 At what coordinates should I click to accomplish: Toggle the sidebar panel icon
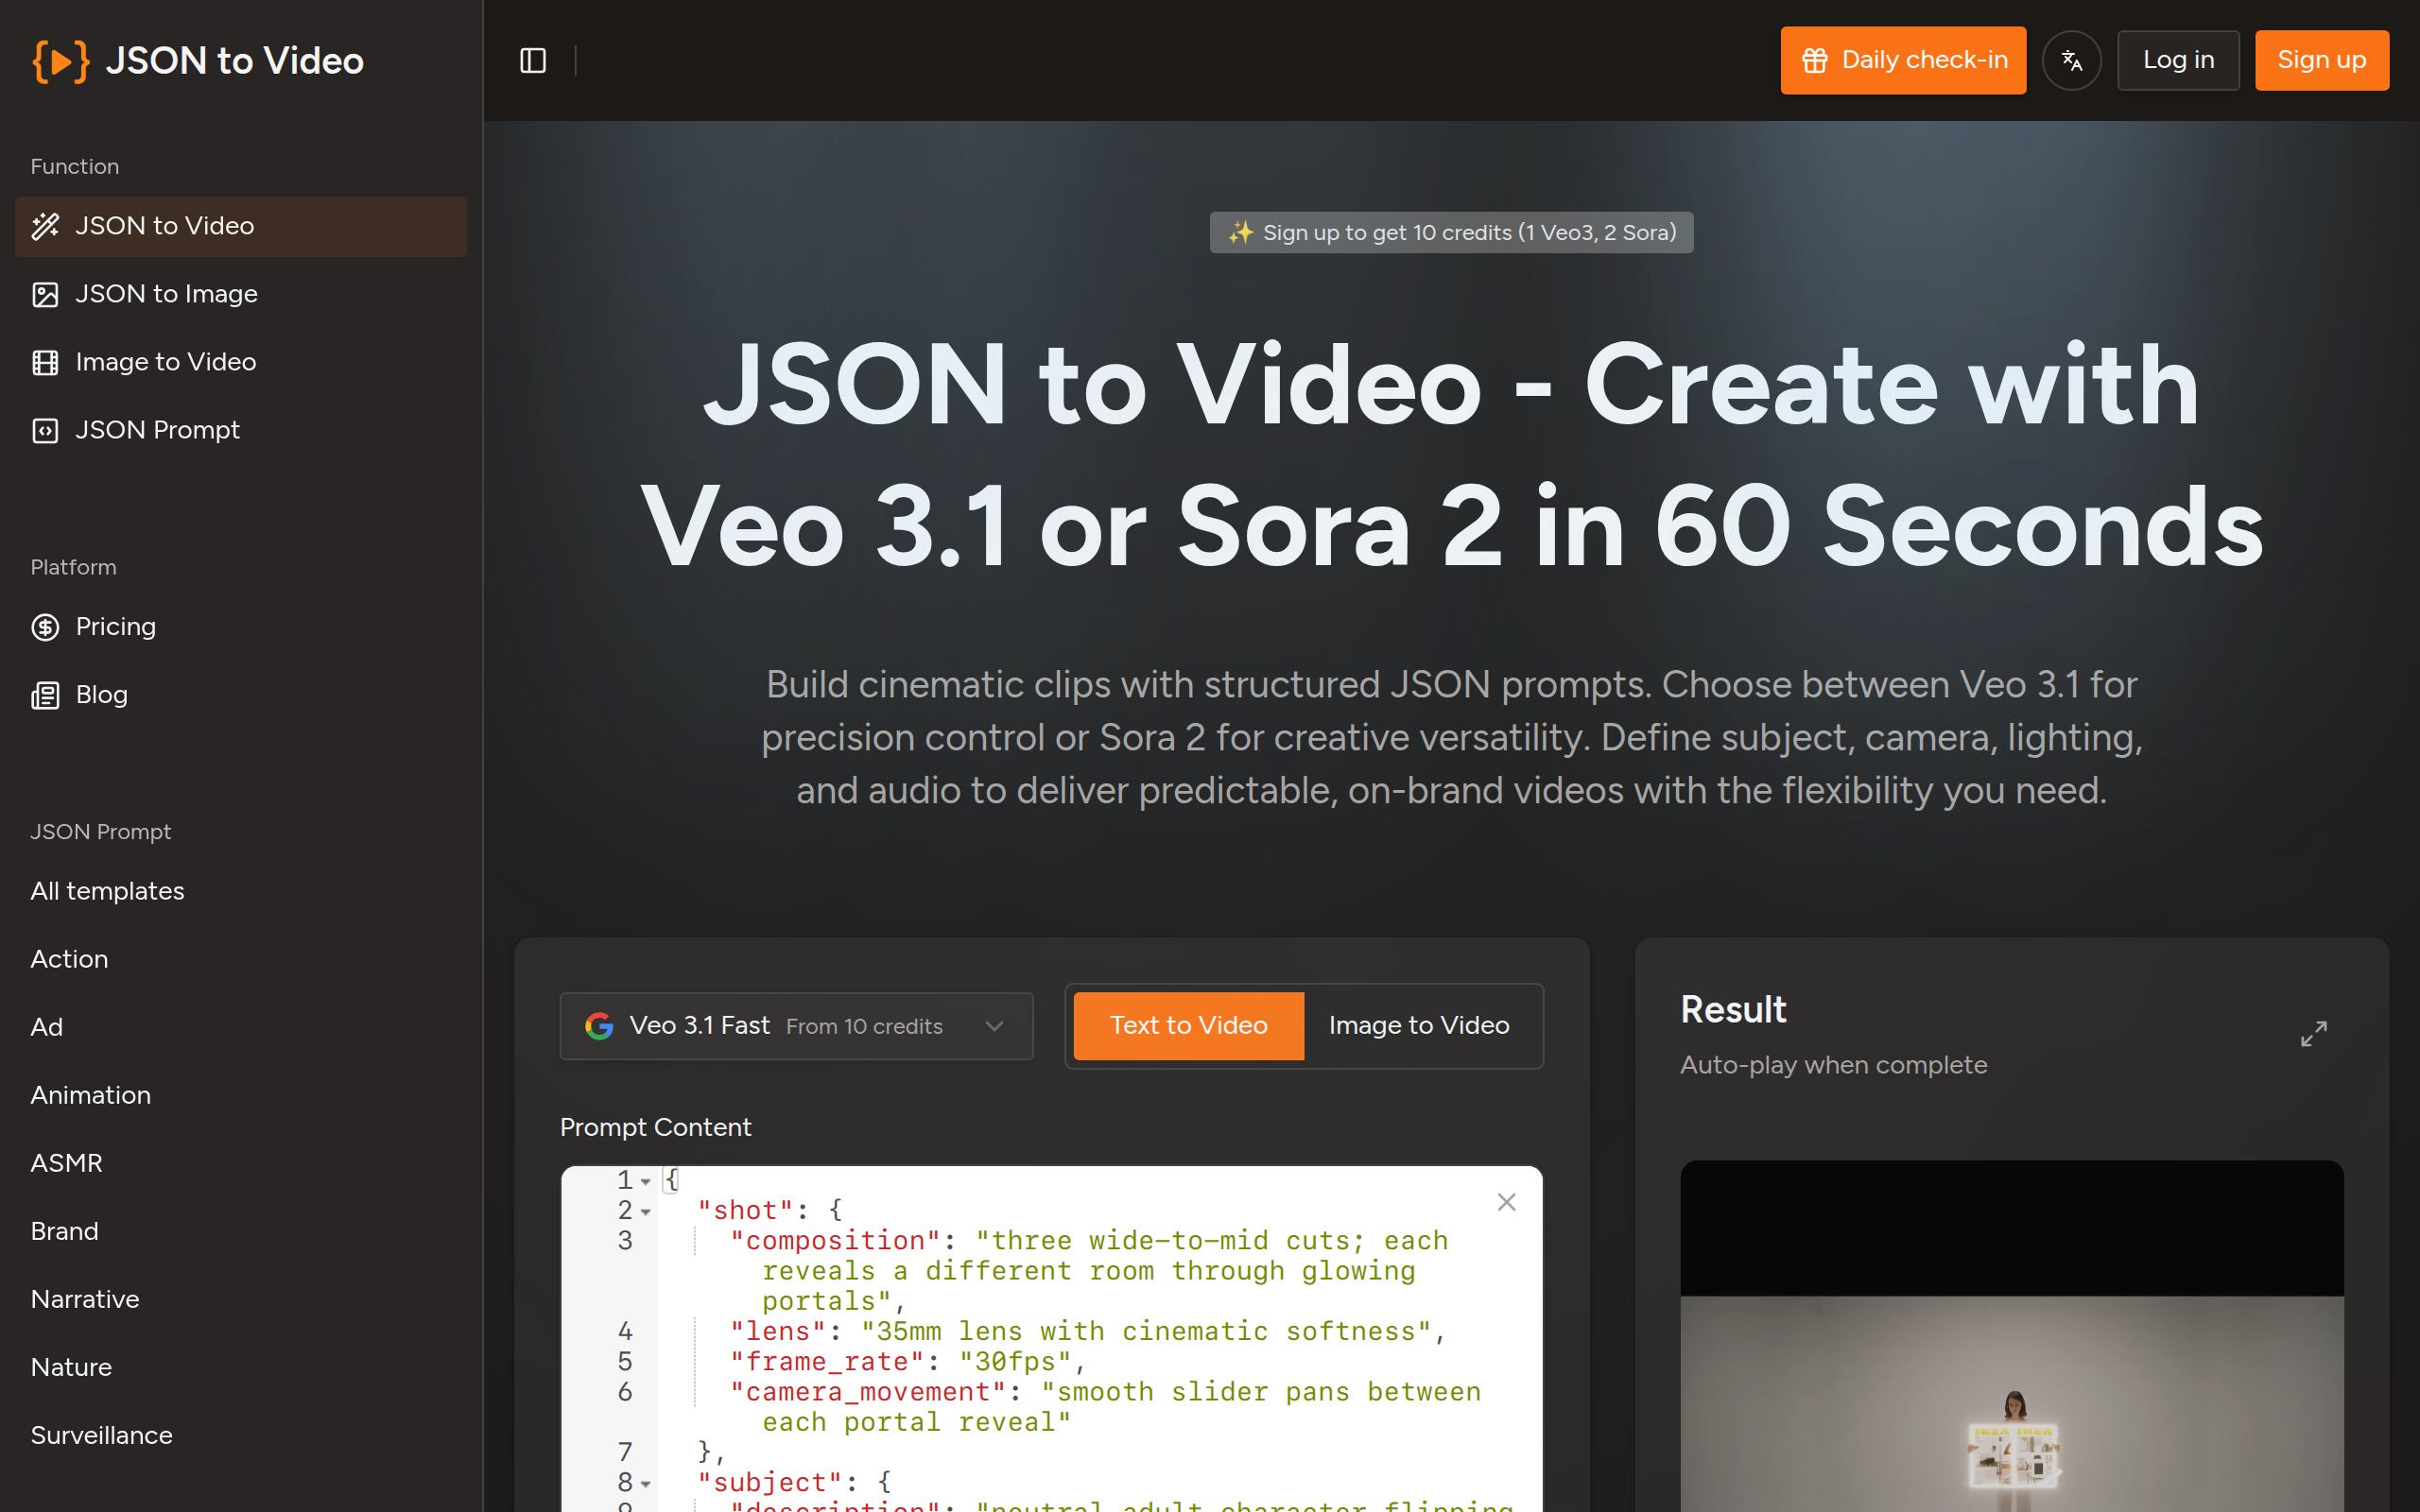pos(533,60)
